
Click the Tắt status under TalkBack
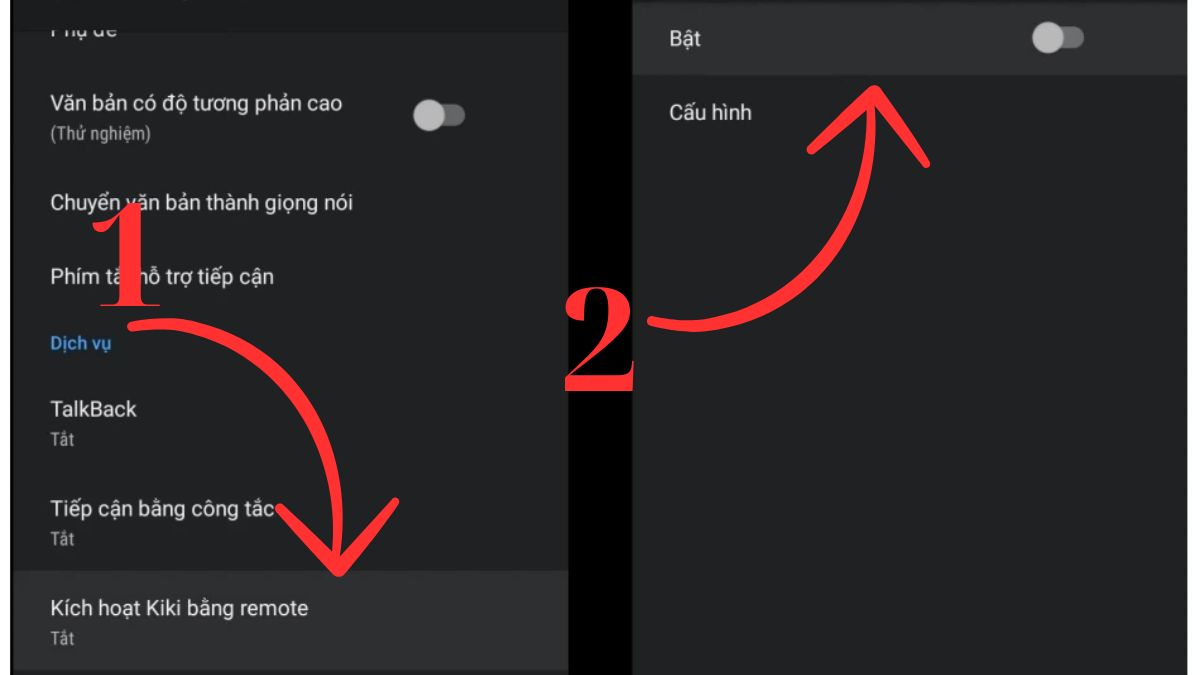(x=62, y=439)
